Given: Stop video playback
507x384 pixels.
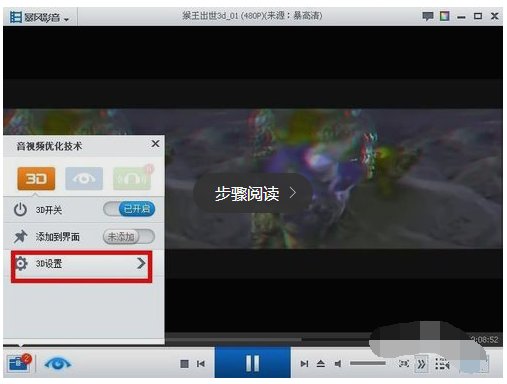Looking at the screenshot, I should click(x=184, y=364).
